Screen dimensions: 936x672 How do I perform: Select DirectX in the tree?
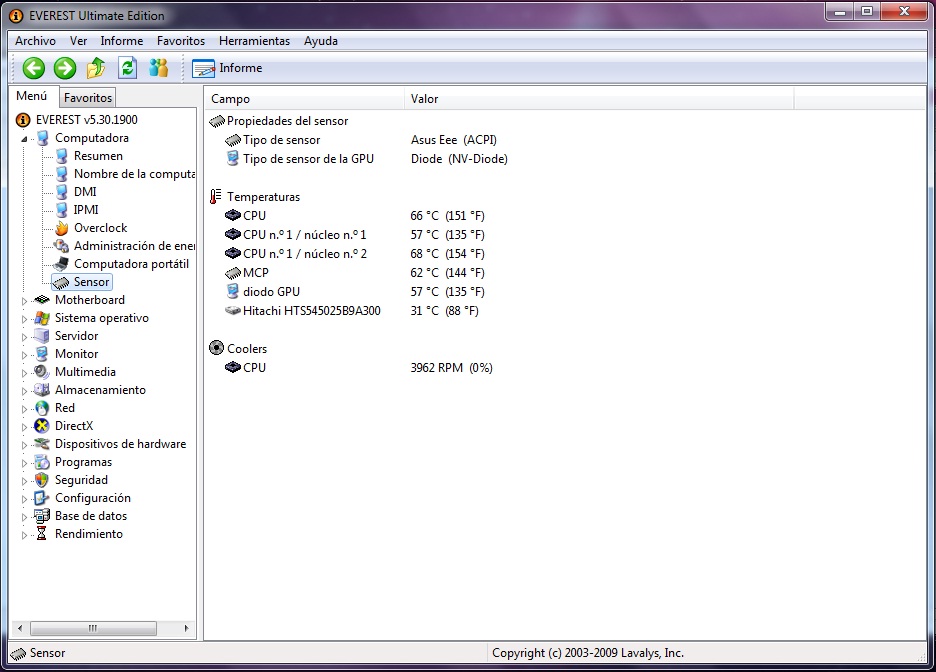point(73,426)
